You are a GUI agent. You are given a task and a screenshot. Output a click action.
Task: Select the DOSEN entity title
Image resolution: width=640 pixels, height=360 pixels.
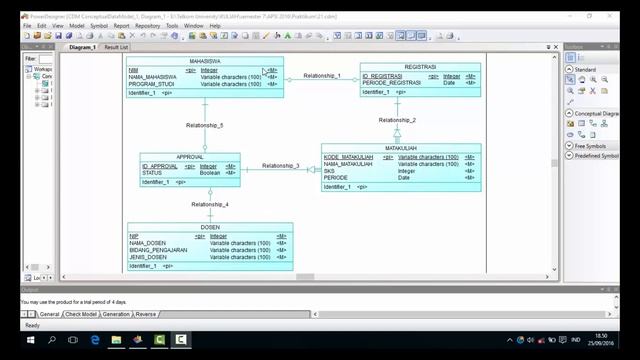point(210,227)
